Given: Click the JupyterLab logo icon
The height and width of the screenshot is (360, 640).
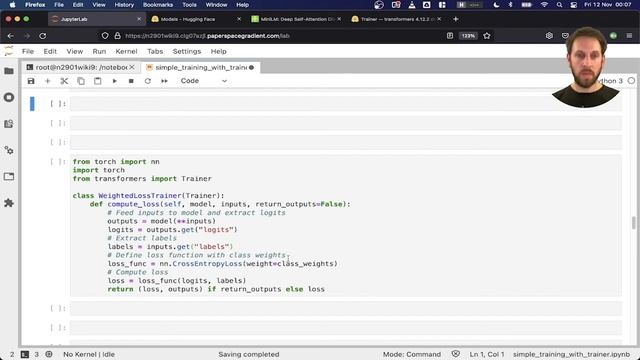Looking at the screenshot, I should pyautogui.click(x=9, y=51).
